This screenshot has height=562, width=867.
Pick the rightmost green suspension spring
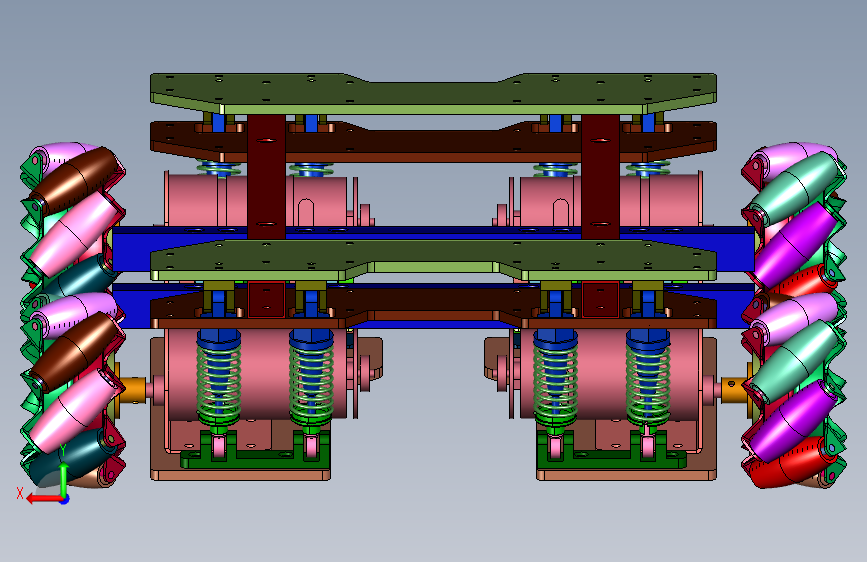[647, 383]
